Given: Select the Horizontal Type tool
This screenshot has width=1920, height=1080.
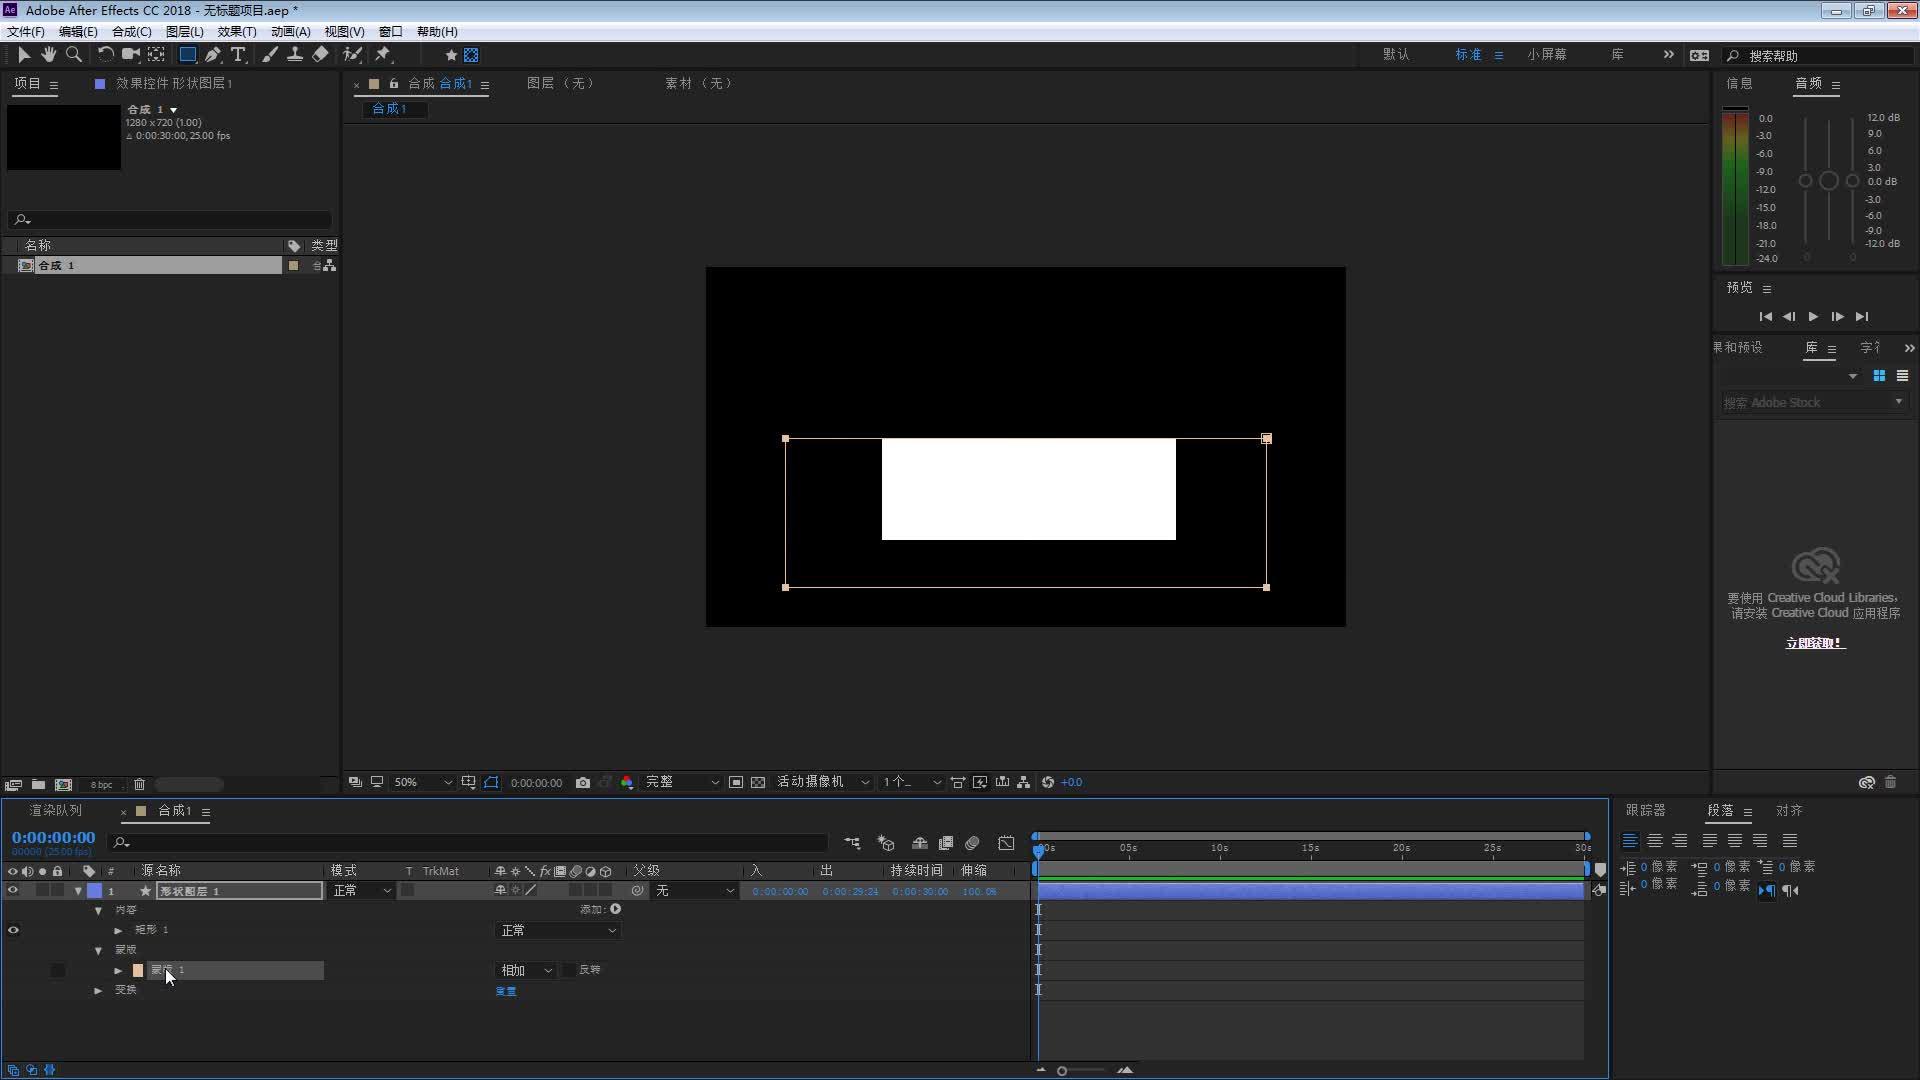Looking at the screenshot, I should pos(238,55).
